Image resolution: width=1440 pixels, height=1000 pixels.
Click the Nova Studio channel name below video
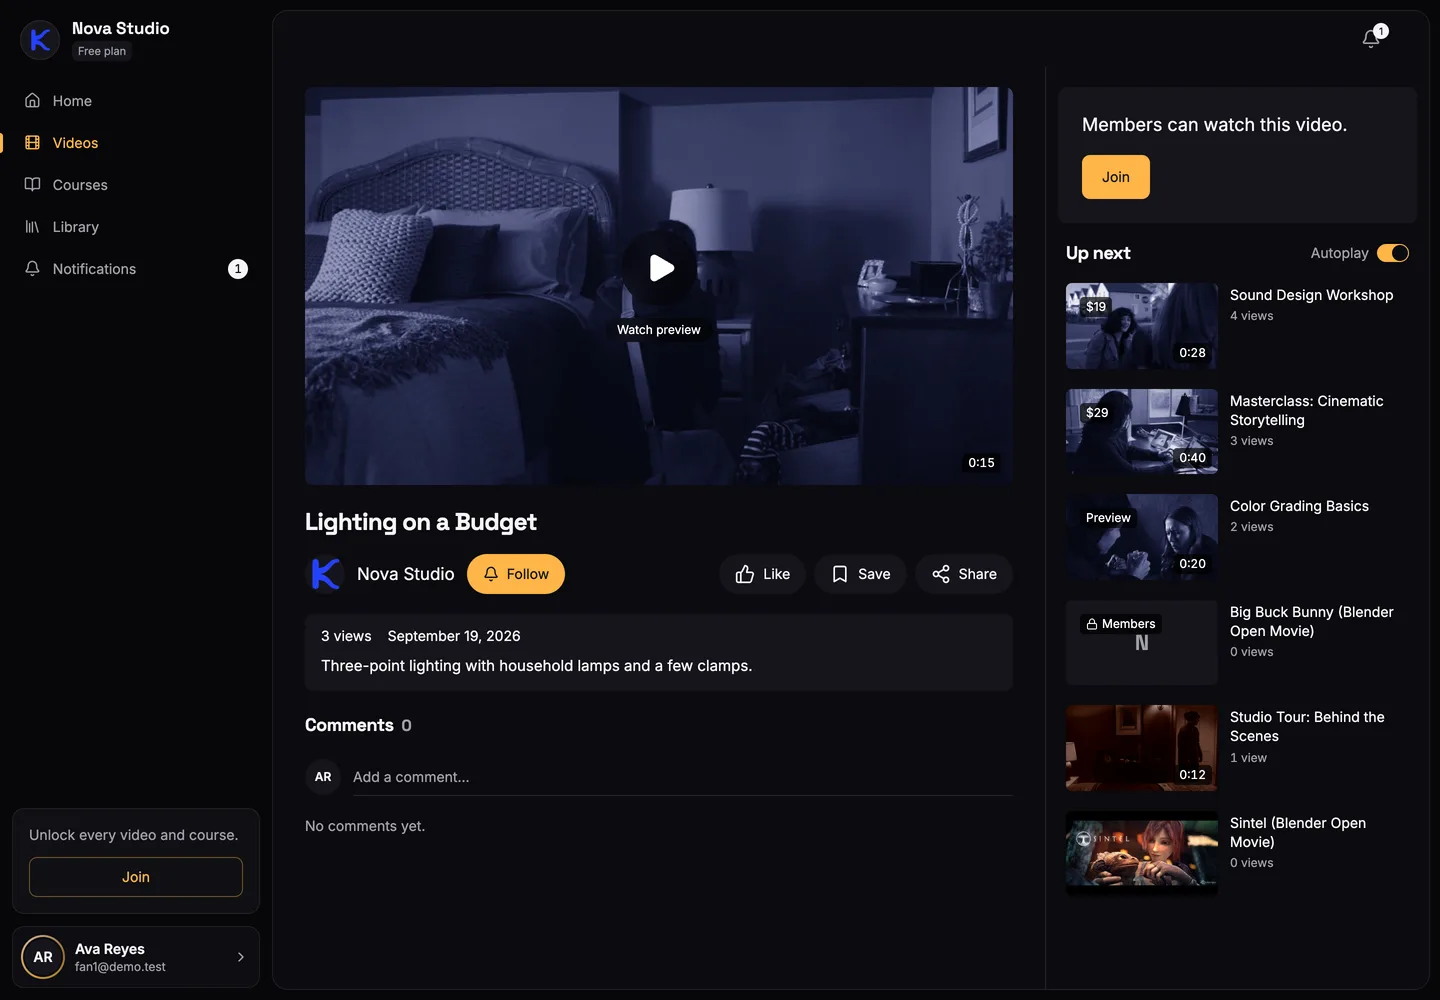406,574
